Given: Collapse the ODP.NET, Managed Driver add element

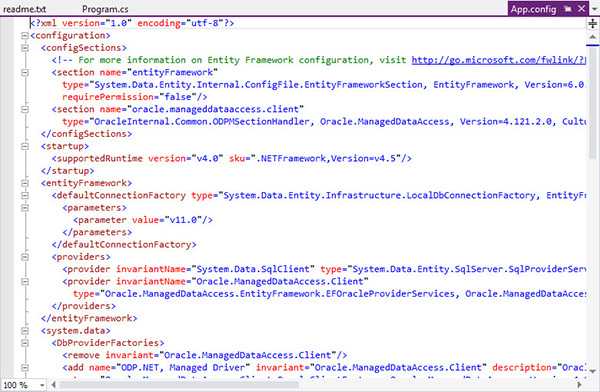Looking at the screenshot, I should pyautogui.click(x=24, y=368).
